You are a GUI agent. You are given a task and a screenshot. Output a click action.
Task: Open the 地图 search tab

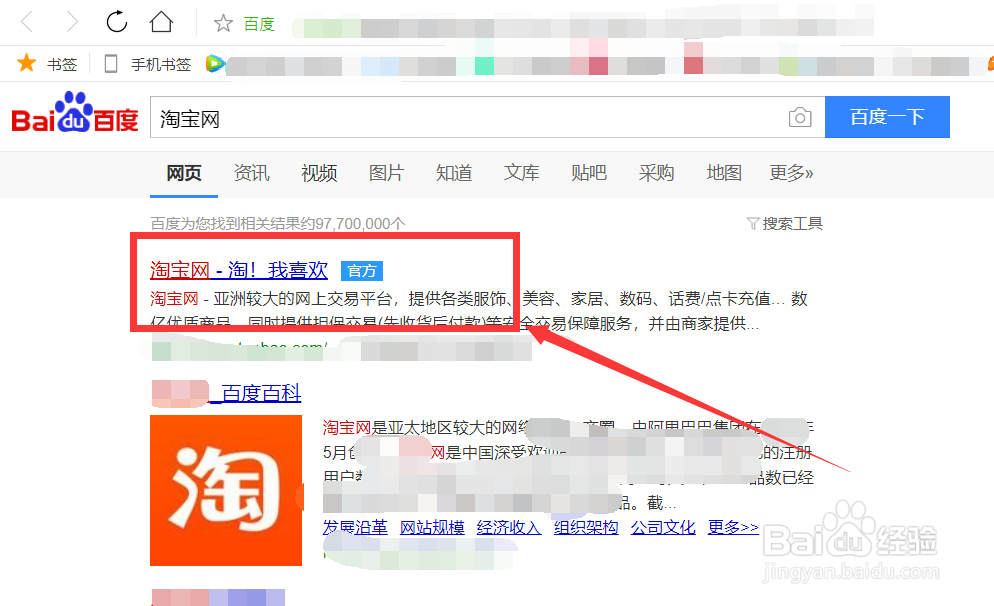click(x=723, y=173)
